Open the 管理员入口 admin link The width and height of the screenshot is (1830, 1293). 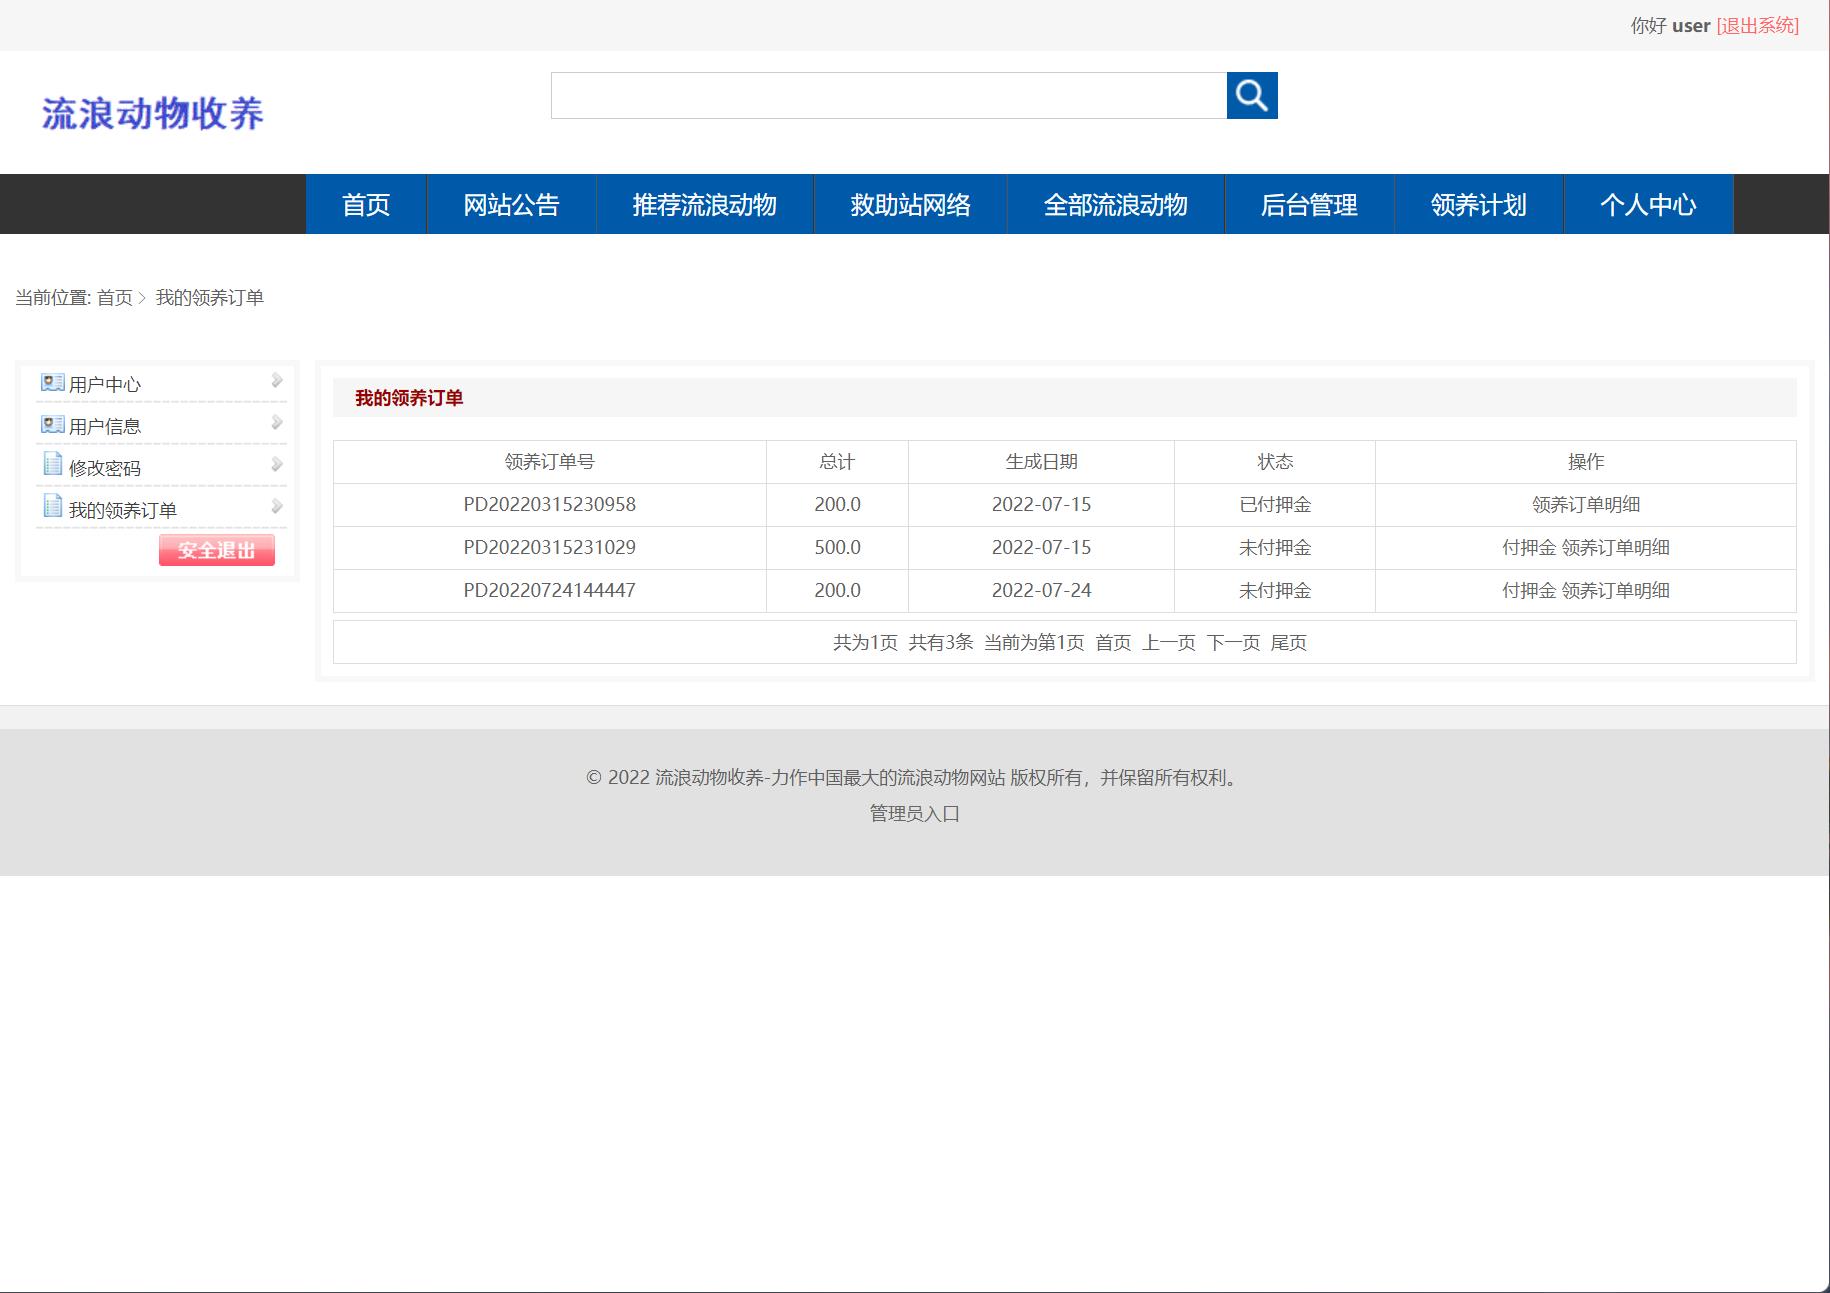pyautogui.click(x=914, y=814)
